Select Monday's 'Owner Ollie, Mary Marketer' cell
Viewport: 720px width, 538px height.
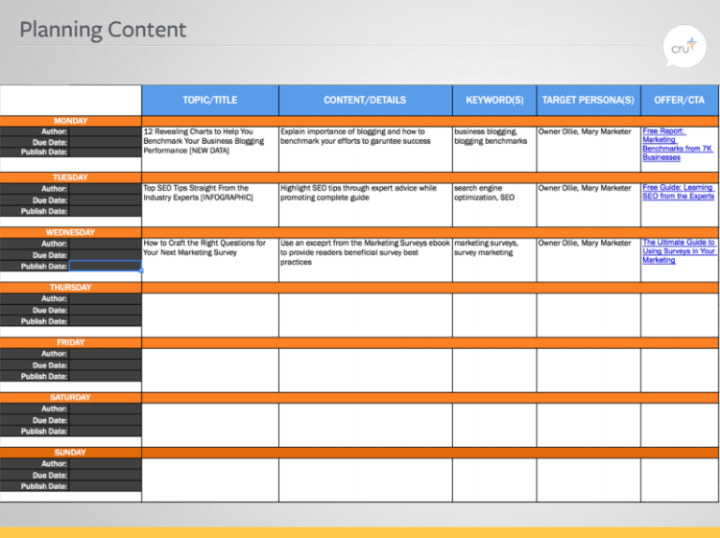[x=588, y=149]
